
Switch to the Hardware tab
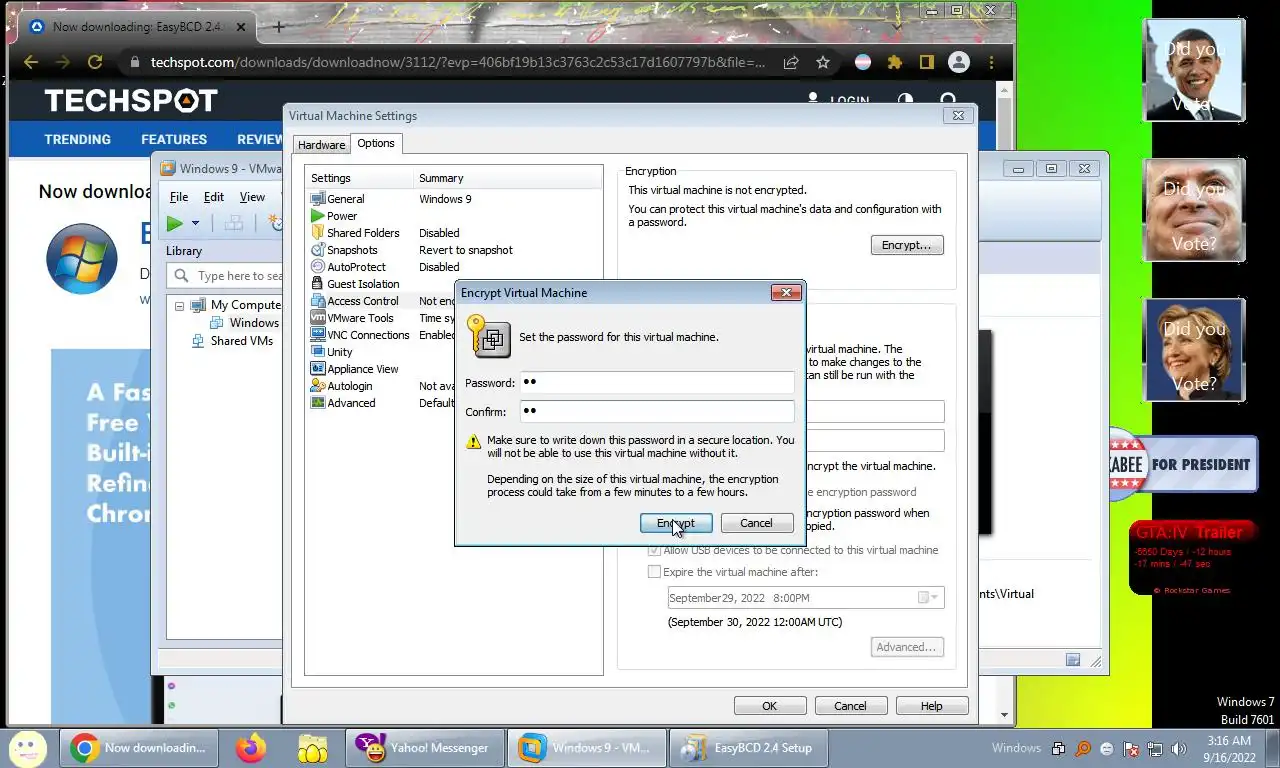[321, 145]
